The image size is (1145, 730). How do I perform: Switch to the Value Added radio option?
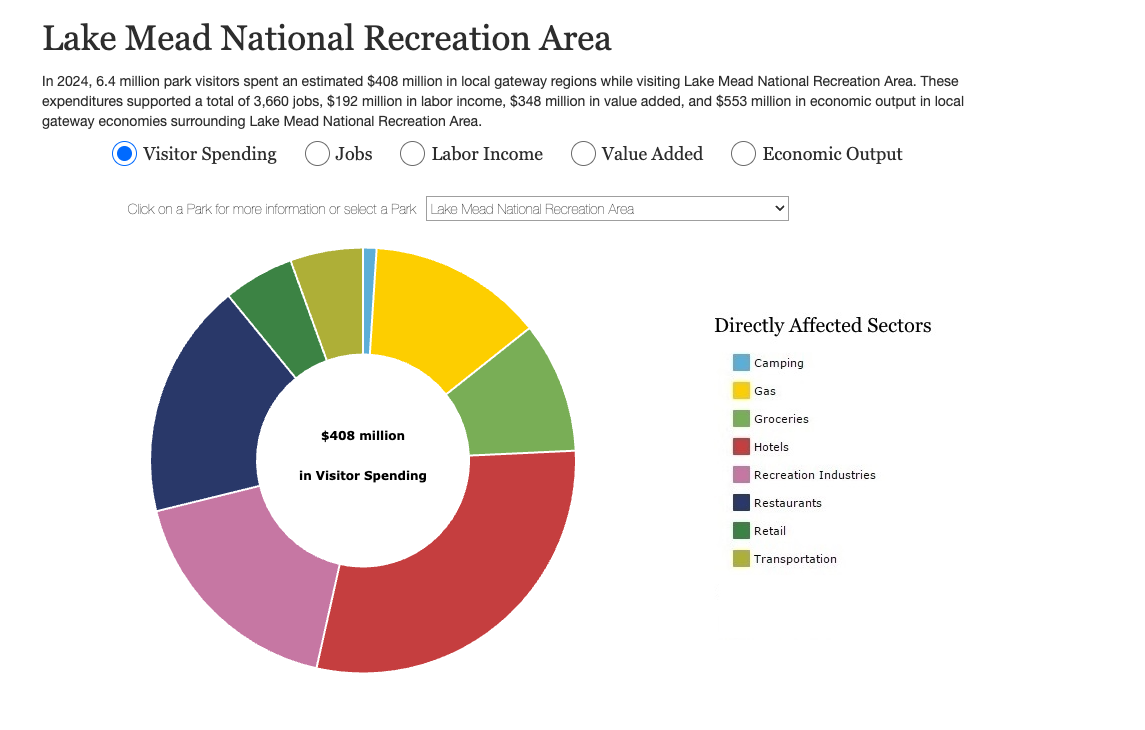click(583, 154)
